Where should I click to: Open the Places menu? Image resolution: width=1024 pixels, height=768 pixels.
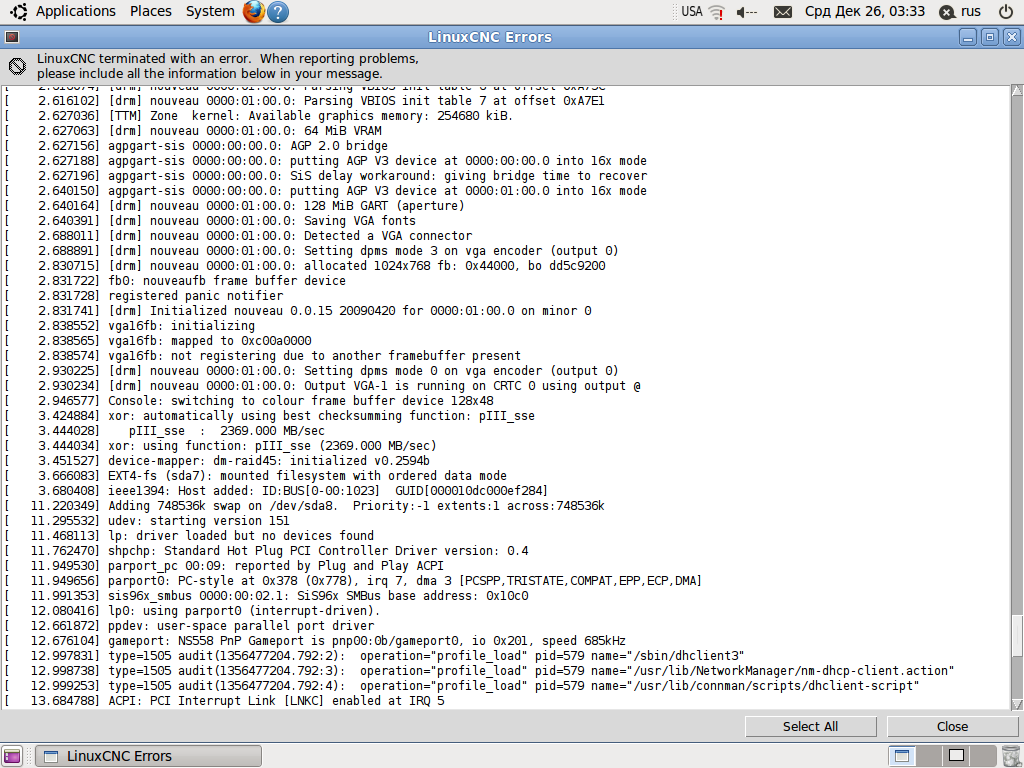[150, 11]
